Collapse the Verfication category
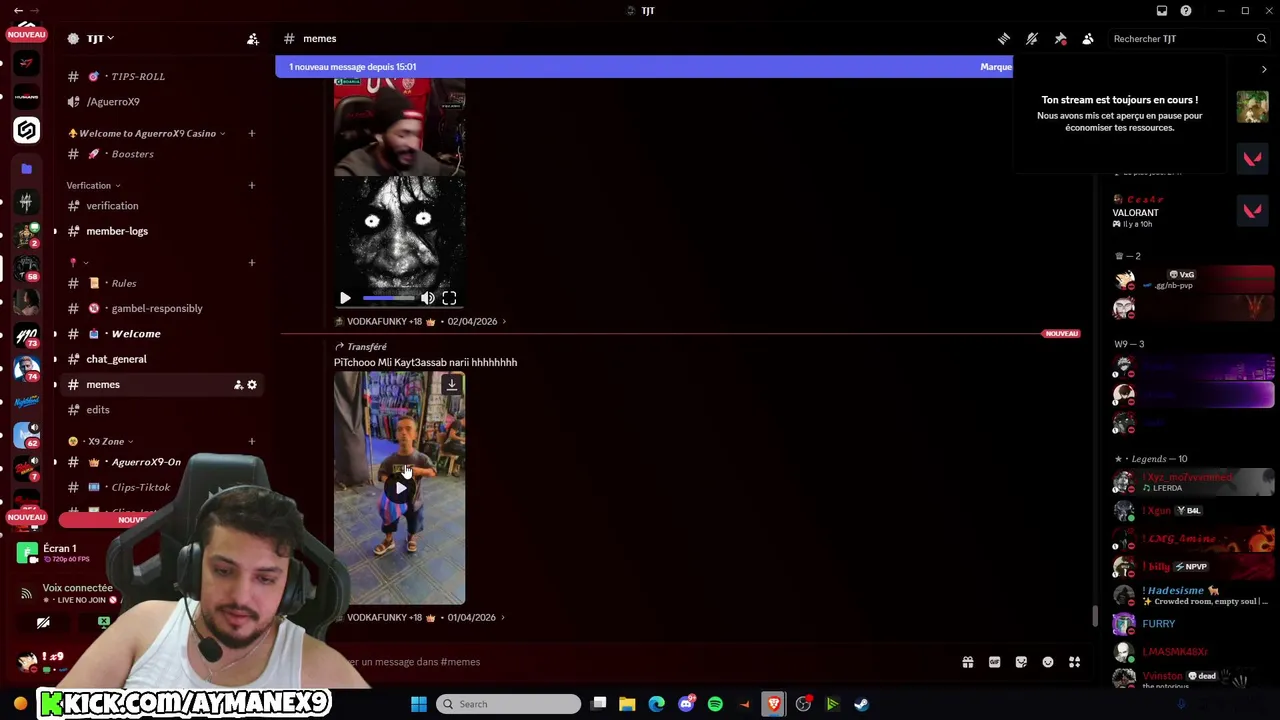 (93, 185)
